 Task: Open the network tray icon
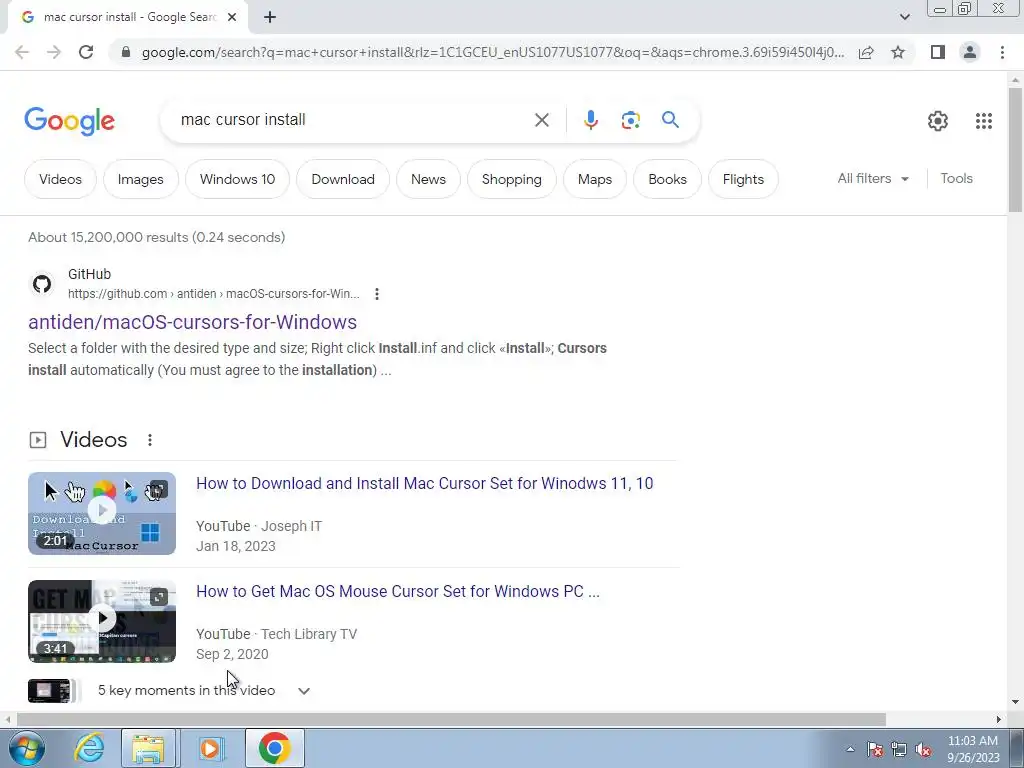(x=899, y=749)
